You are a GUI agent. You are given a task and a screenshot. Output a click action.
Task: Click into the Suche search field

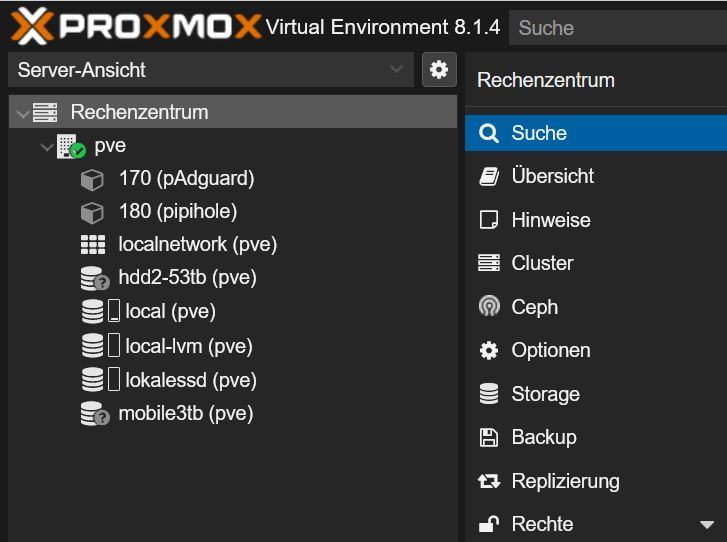tap(618, 28)
